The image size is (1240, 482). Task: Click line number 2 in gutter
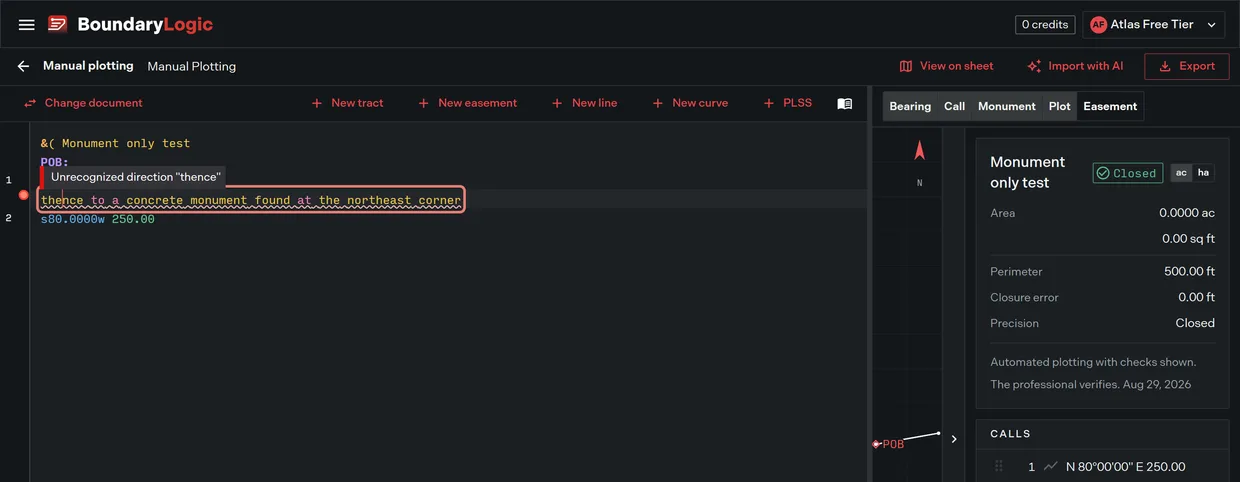(8, 219)
